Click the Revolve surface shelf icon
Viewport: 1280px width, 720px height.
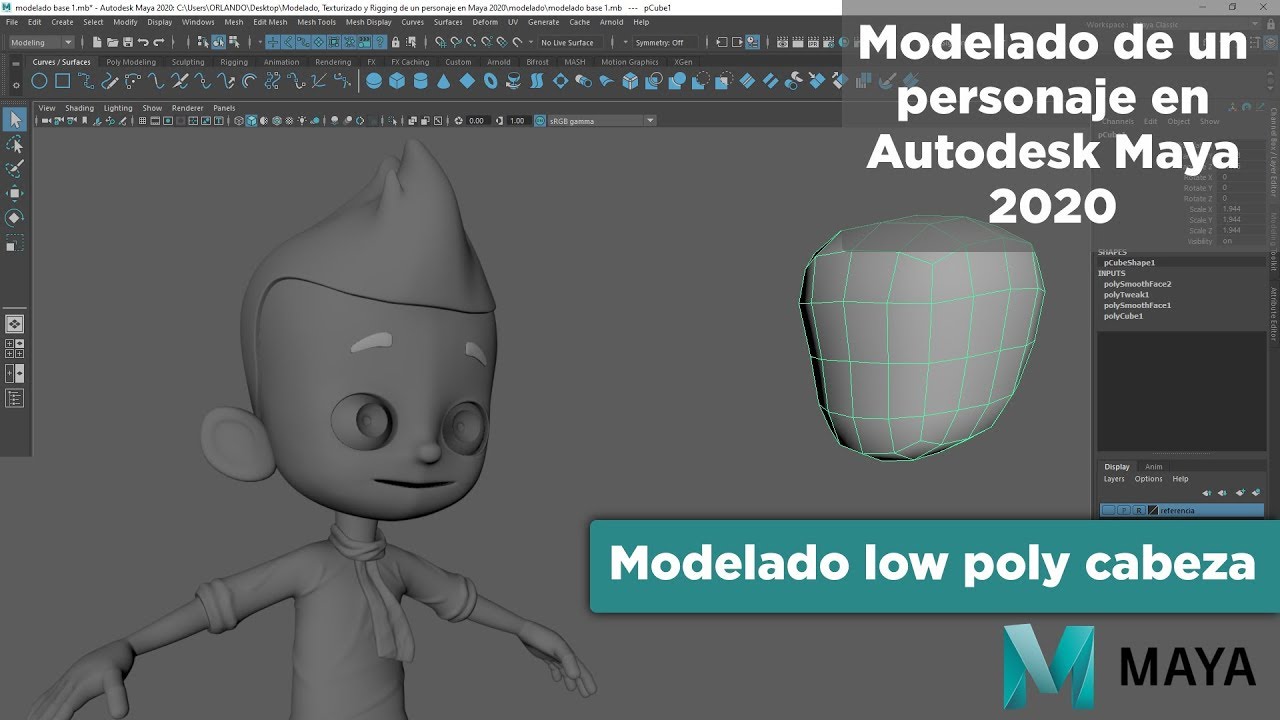click(x=513, y=81)
